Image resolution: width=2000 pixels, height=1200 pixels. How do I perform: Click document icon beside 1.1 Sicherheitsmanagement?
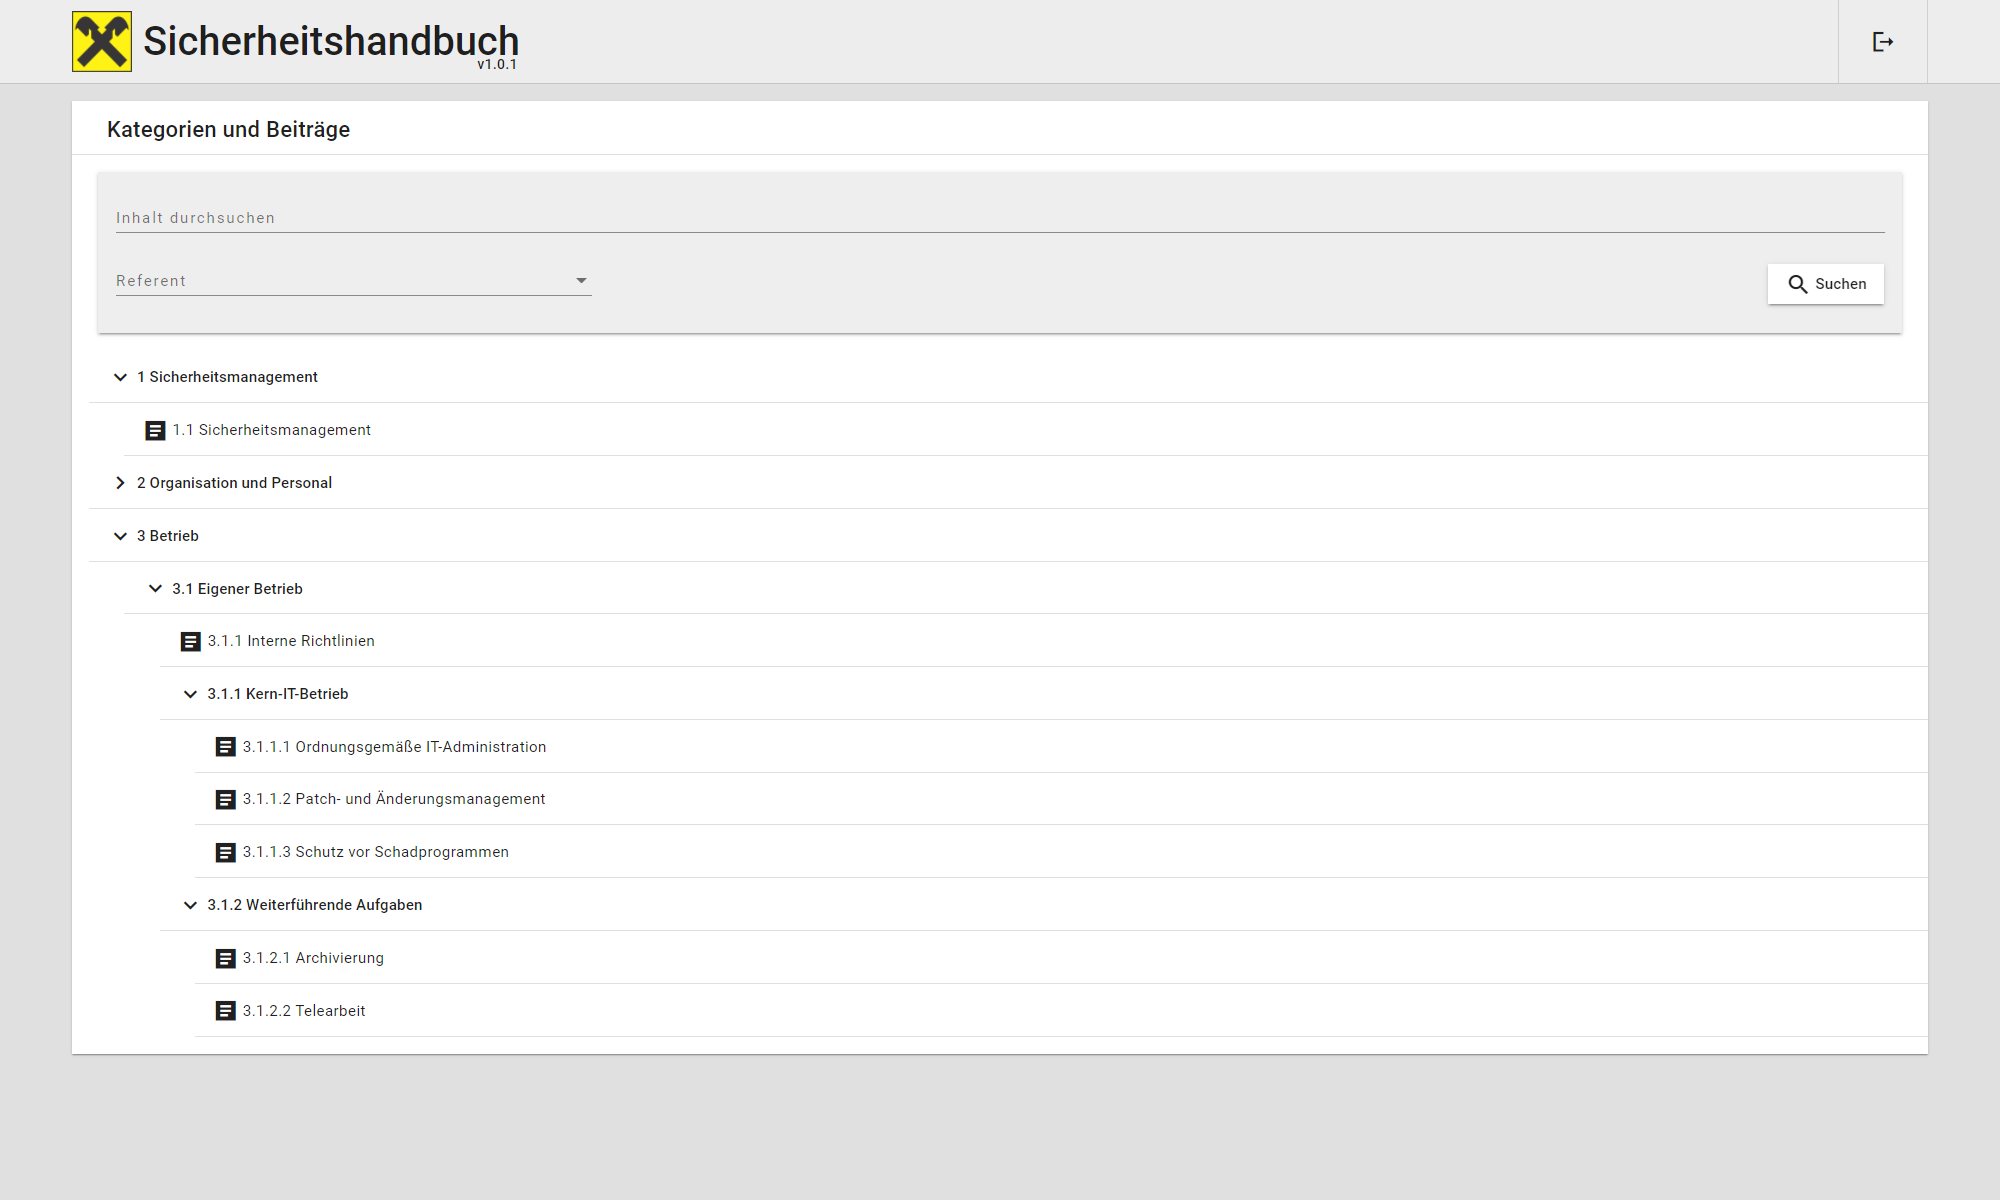(155, 431)
